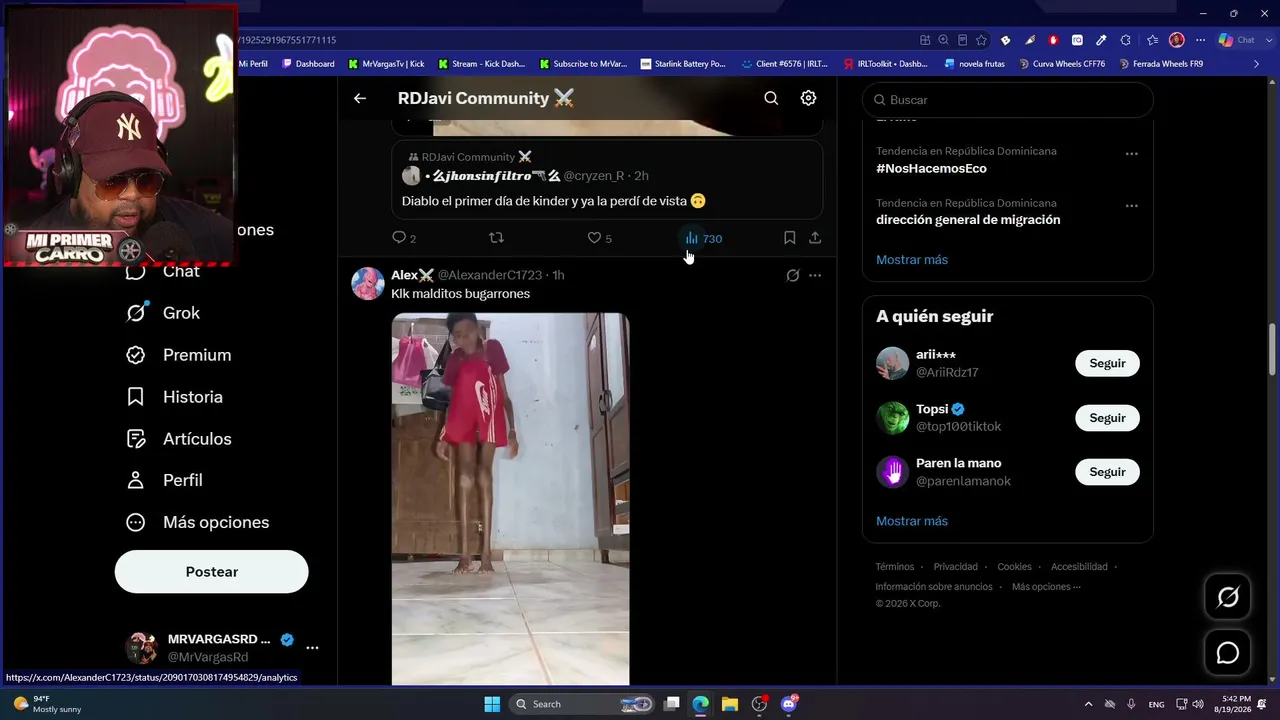Follow arii @AriiRdz17

point(1107,364)
